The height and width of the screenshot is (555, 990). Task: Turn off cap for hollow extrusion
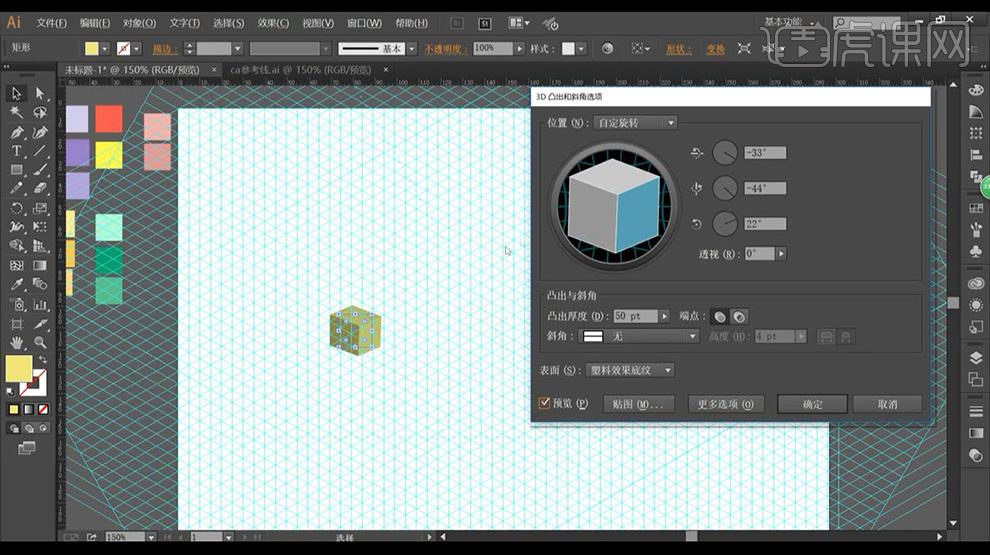739,316
